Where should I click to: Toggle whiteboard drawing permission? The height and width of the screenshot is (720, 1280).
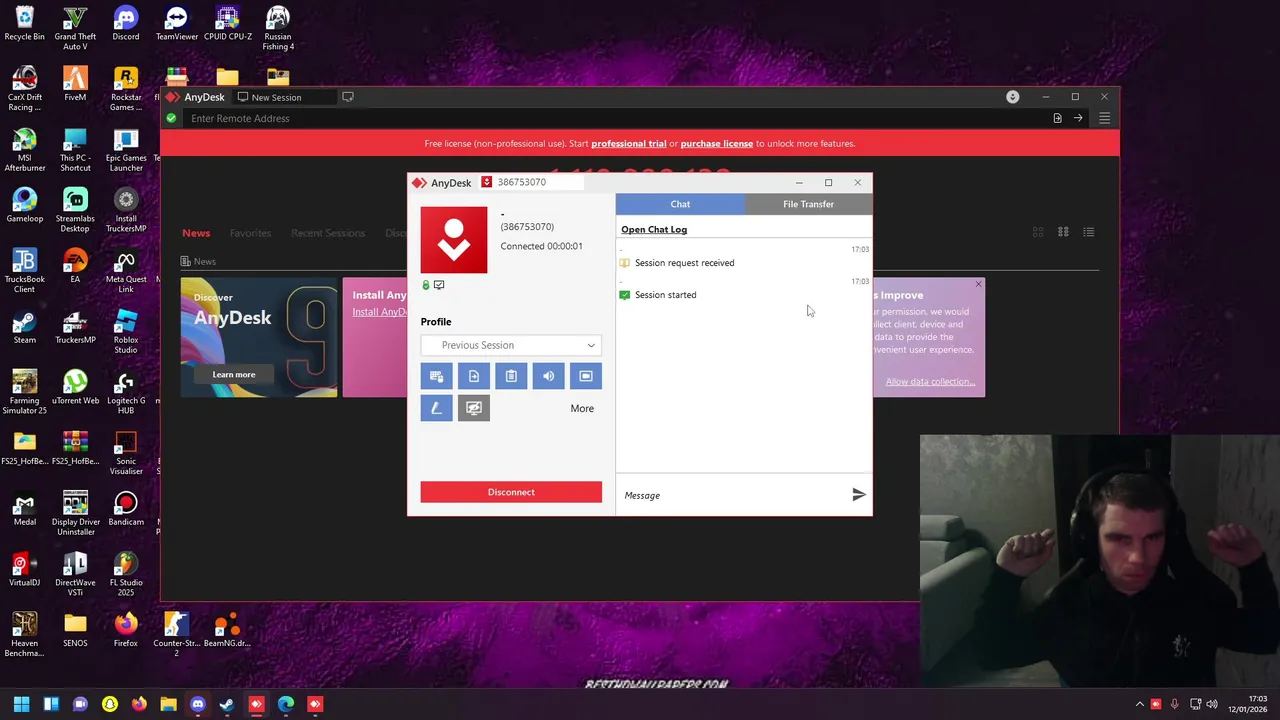point(436,408)
